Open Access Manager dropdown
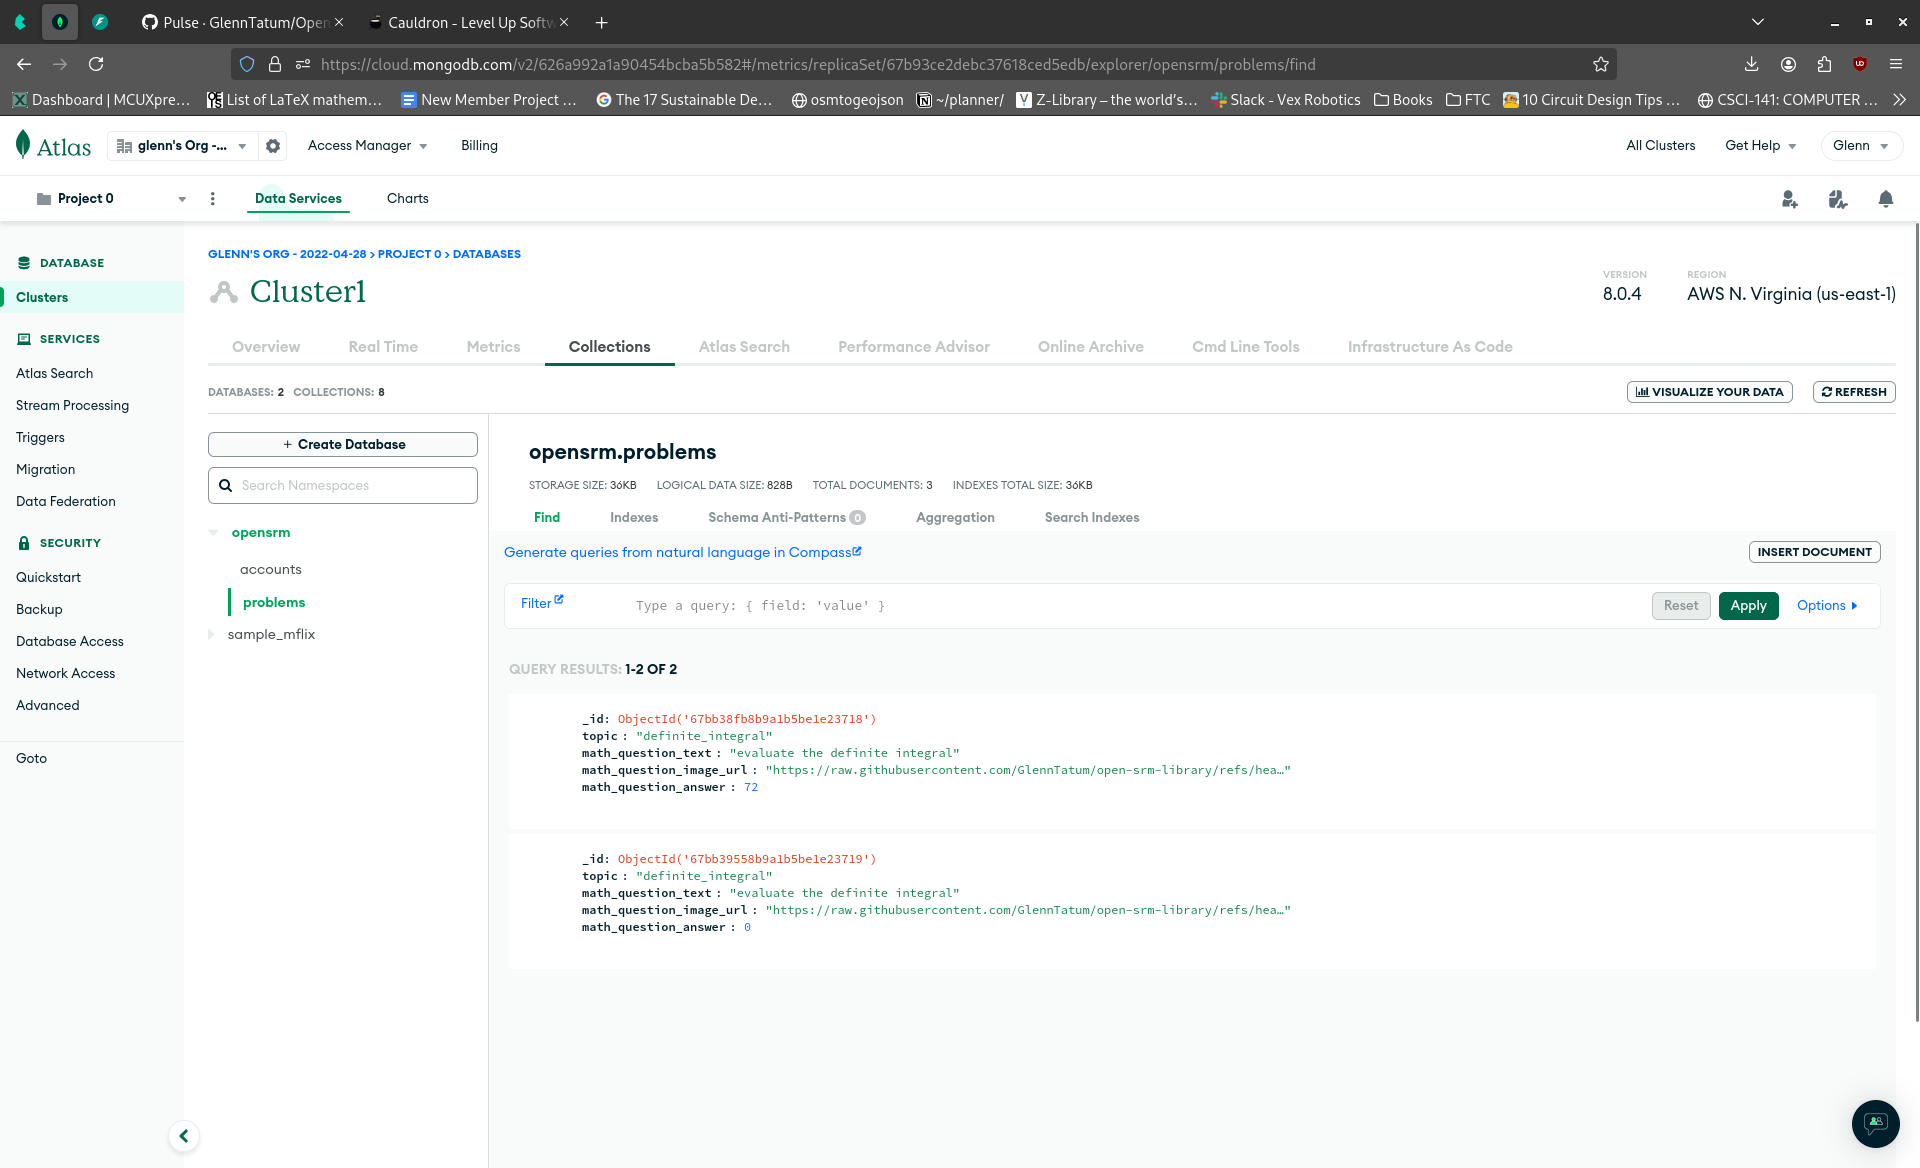 coord(367,146)
